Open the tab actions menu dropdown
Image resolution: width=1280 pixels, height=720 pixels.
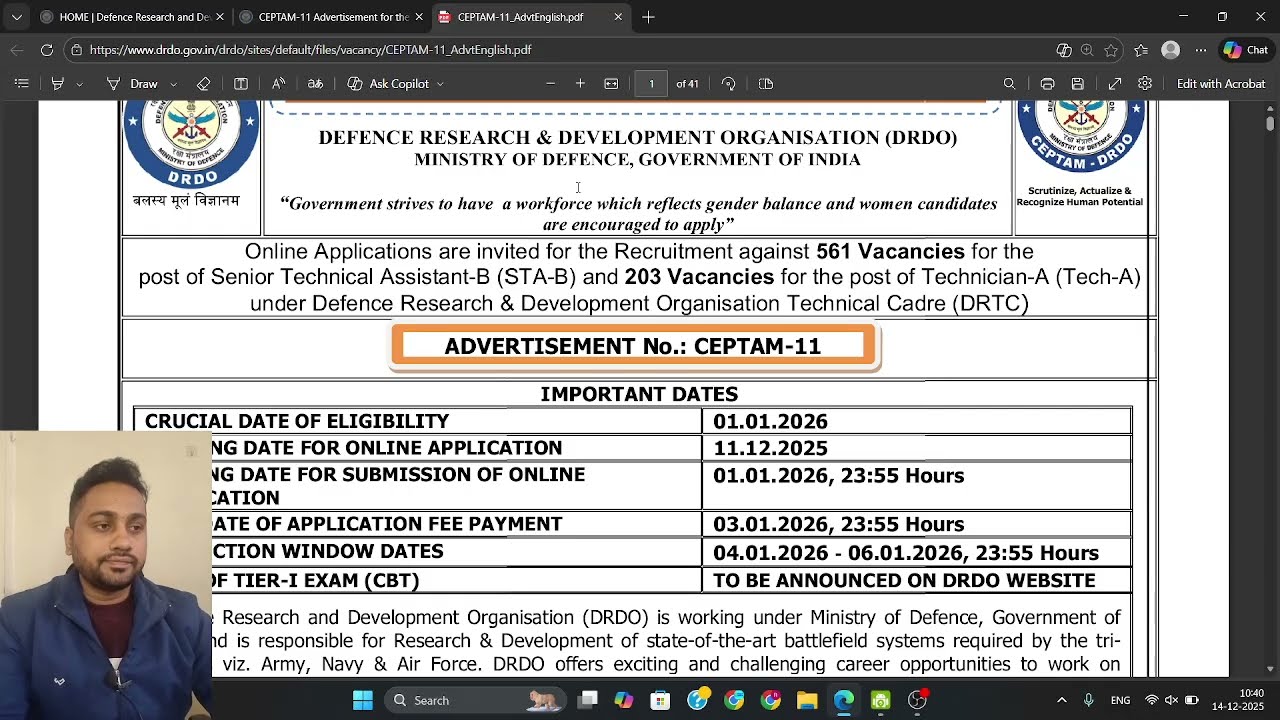click(16, 17)
